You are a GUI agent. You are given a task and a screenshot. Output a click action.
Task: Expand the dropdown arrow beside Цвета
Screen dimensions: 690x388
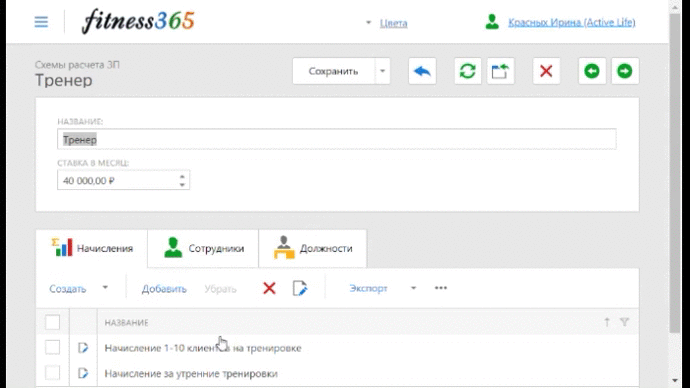tap(368, 22)
